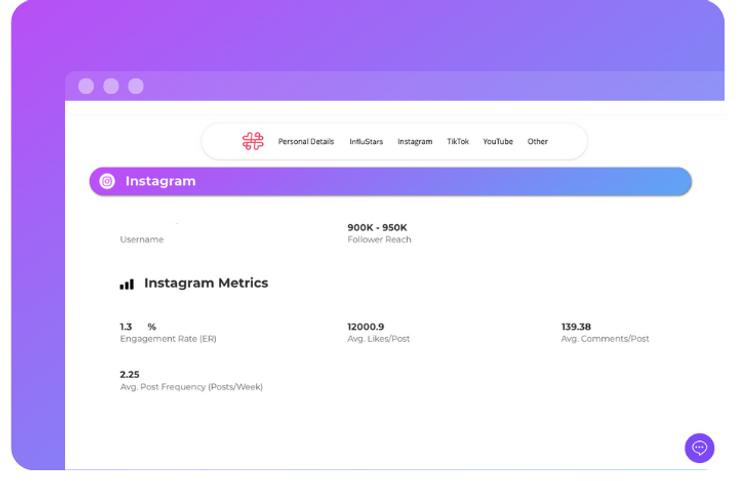Switch to the InfluStars tab
739x481 pixels.
click(x=366, y=141)
